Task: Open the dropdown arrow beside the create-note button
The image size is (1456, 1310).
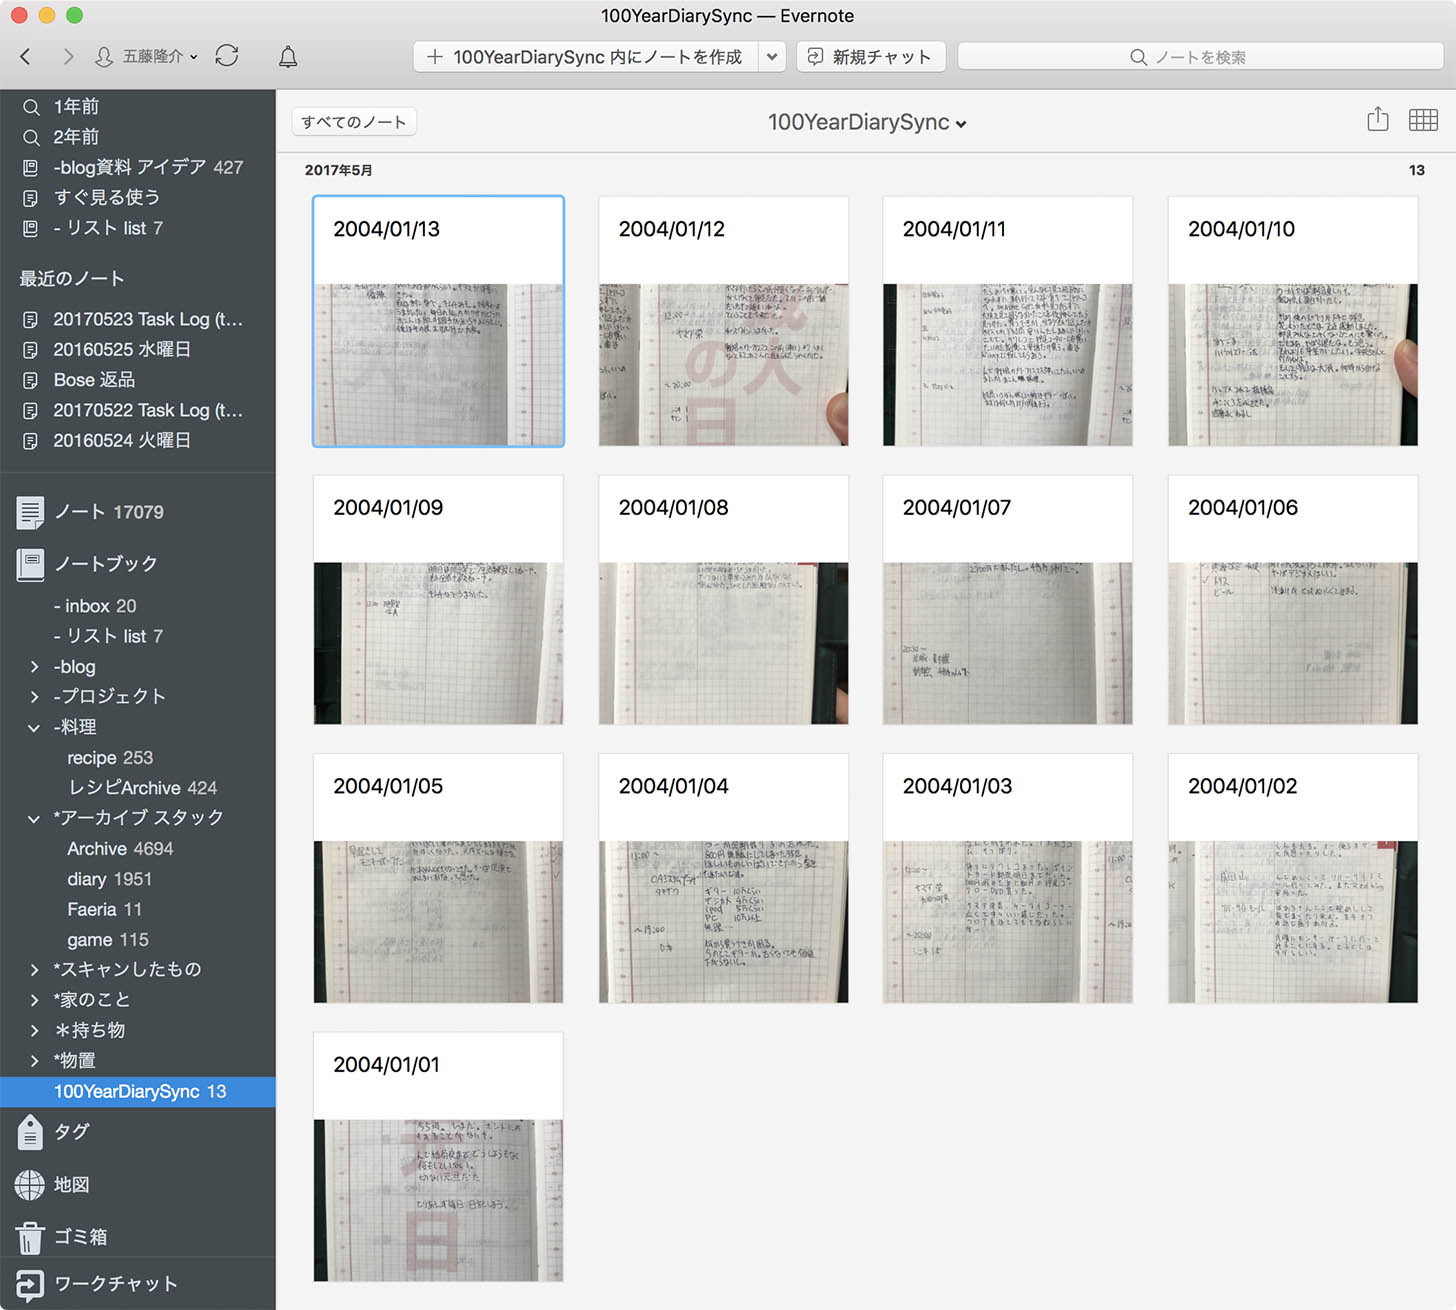Action: 771,57
